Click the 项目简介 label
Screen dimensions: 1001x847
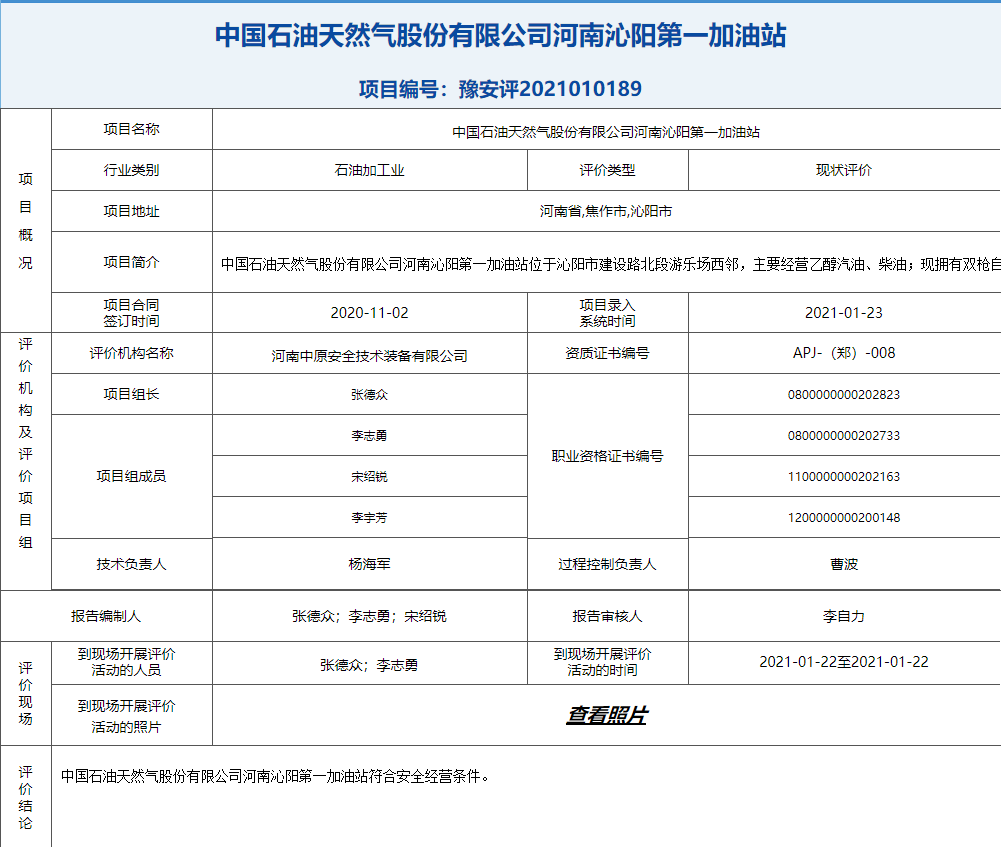click(x=132, y=262)
